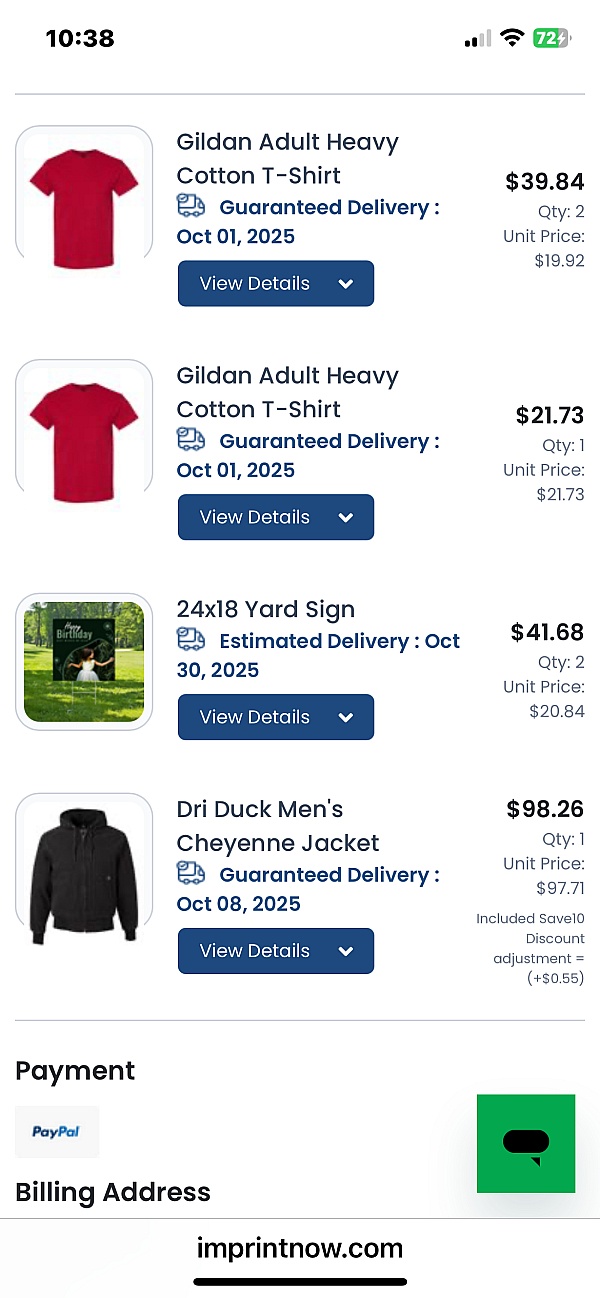600x1298 pixels.
Task: Tap the delivery truck icon for the second T-shirt
Action: [x=191, y=440]
